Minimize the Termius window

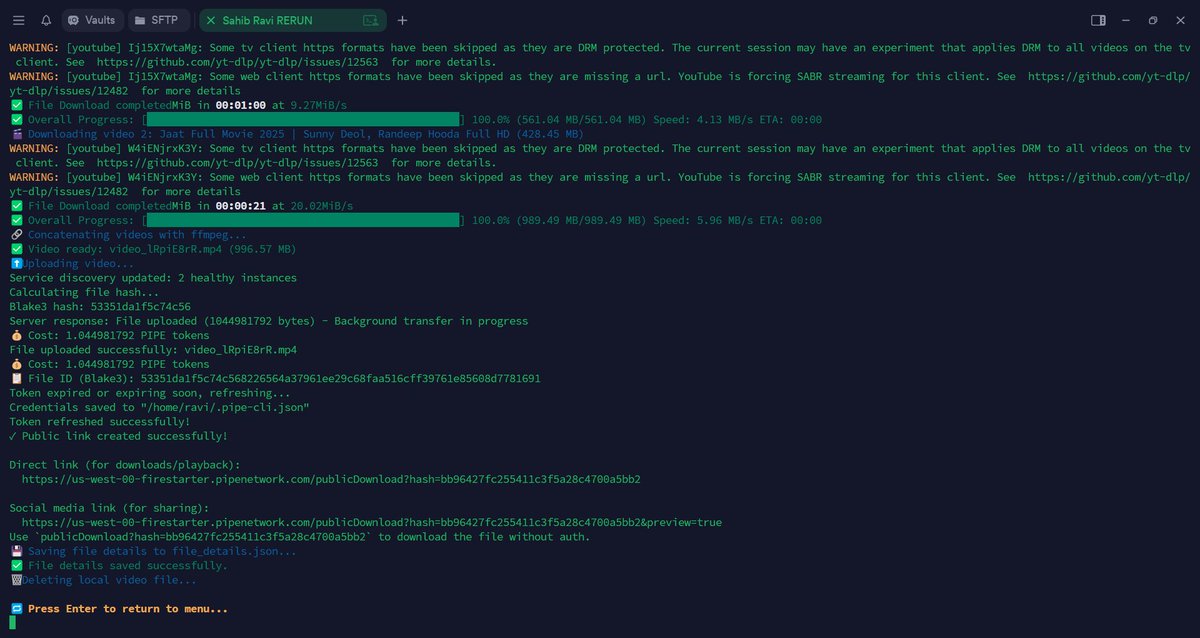[x=1126, y=20]
